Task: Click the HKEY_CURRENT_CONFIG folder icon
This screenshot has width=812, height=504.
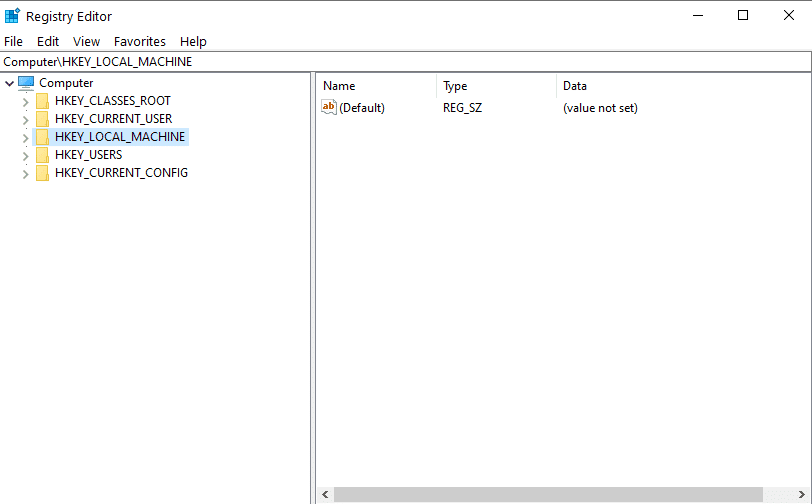Action: [42, 173]
